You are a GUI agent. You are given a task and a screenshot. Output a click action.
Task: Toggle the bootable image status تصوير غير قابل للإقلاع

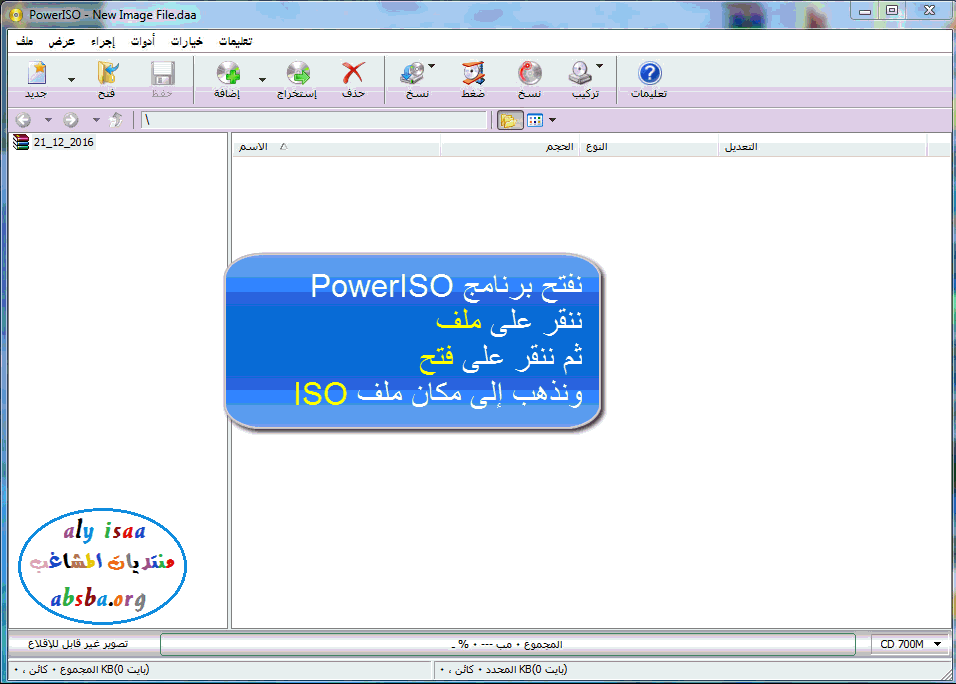click(84, 645)
